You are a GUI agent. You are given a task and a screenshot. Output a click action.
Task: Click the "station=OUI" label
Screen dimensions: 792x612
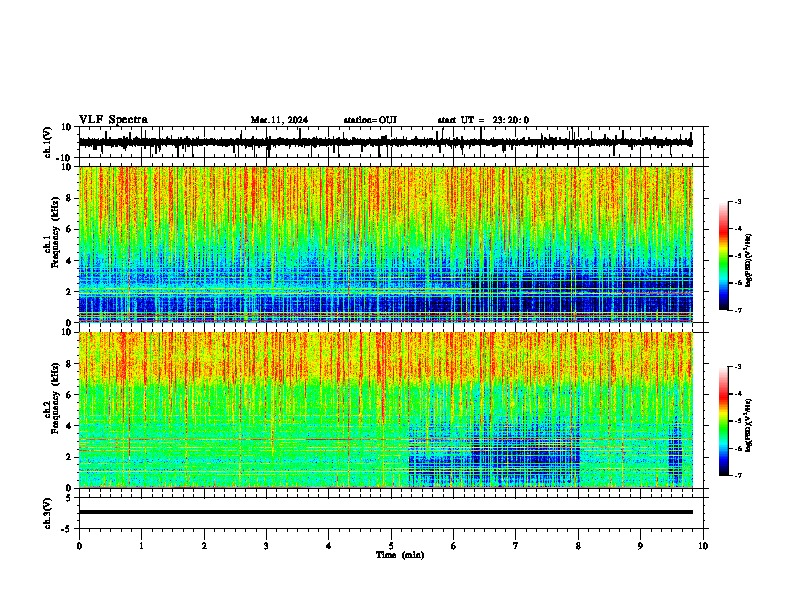[x=370, y=120]
